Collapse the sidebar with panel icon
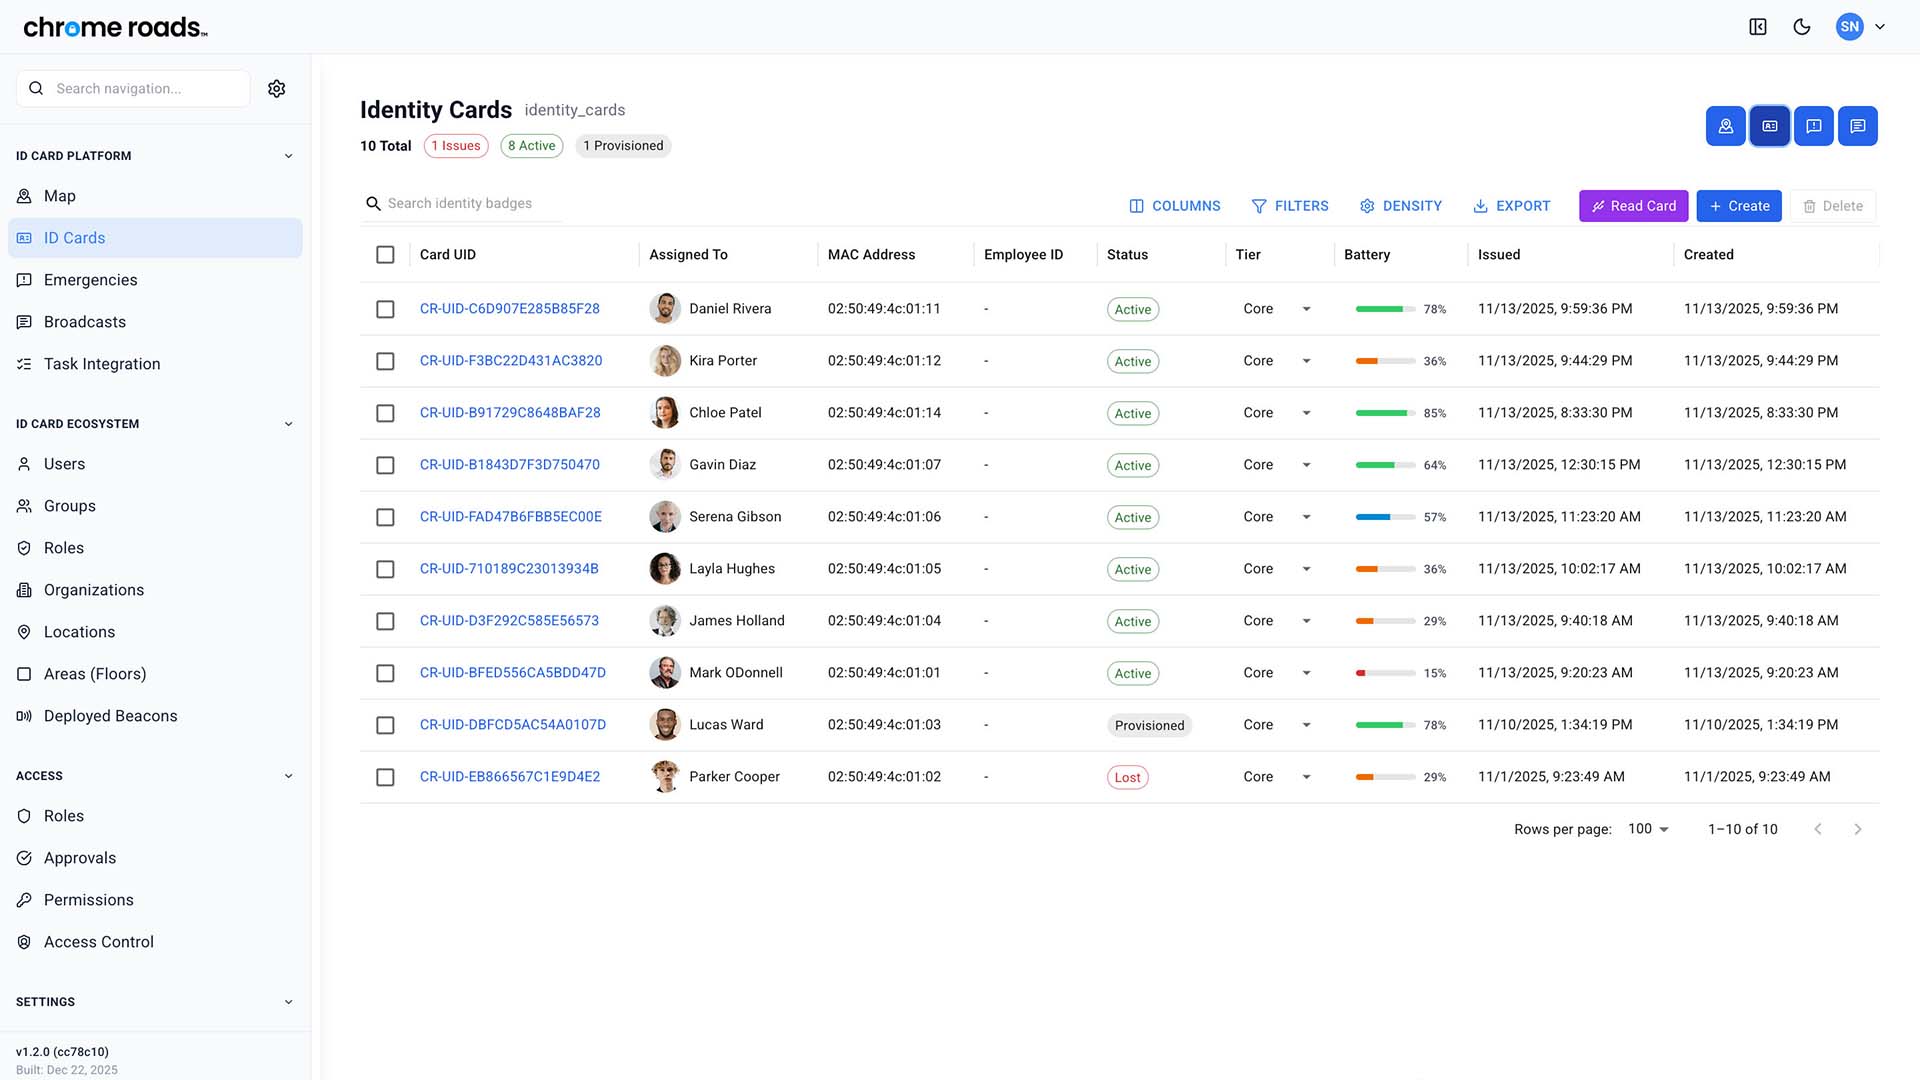This screenshot has width=1920, height=1080. pyautogui.click(x=1757, y=27)
